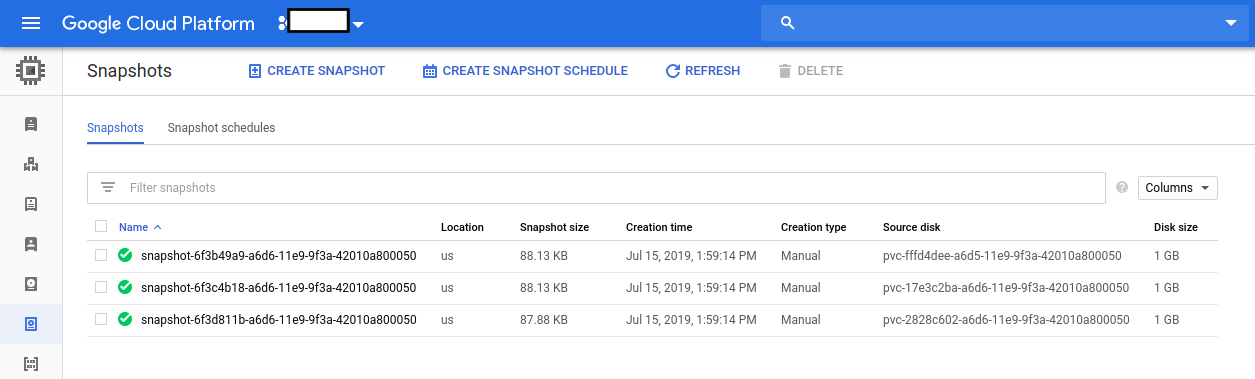
Task: Click the Creation time column header
Action: click(659, 227)
